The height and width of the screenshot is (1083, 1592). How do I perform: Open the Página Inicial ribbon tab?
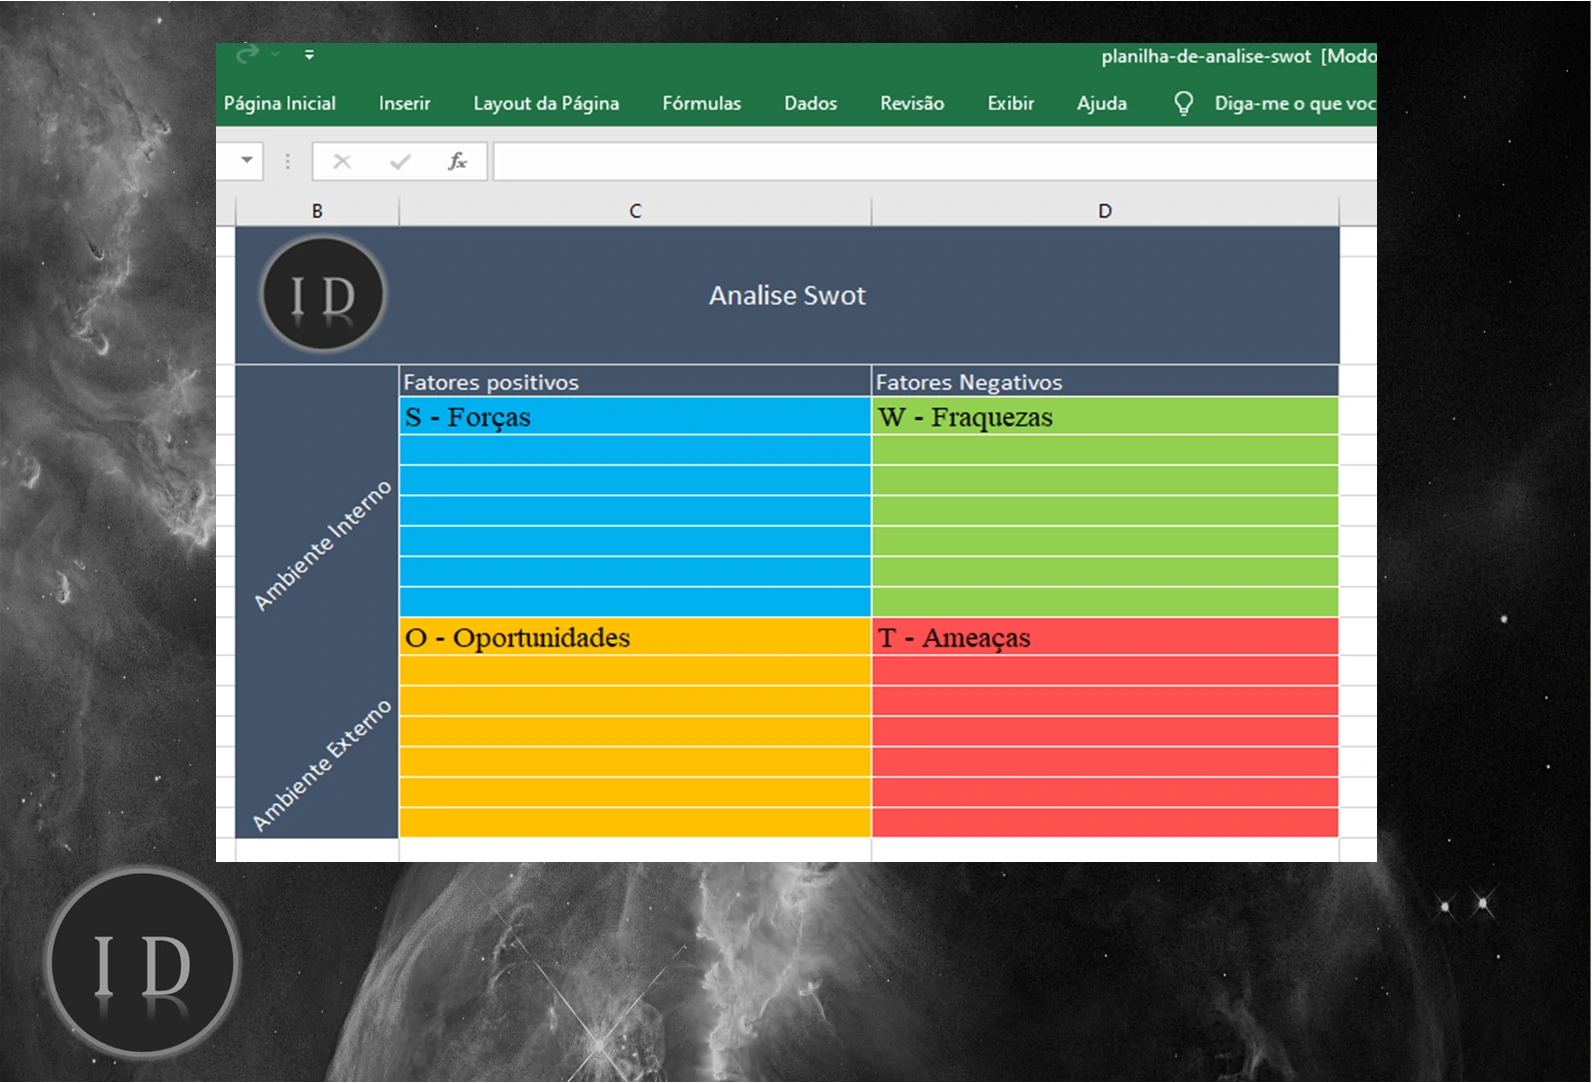pos(279,103)
